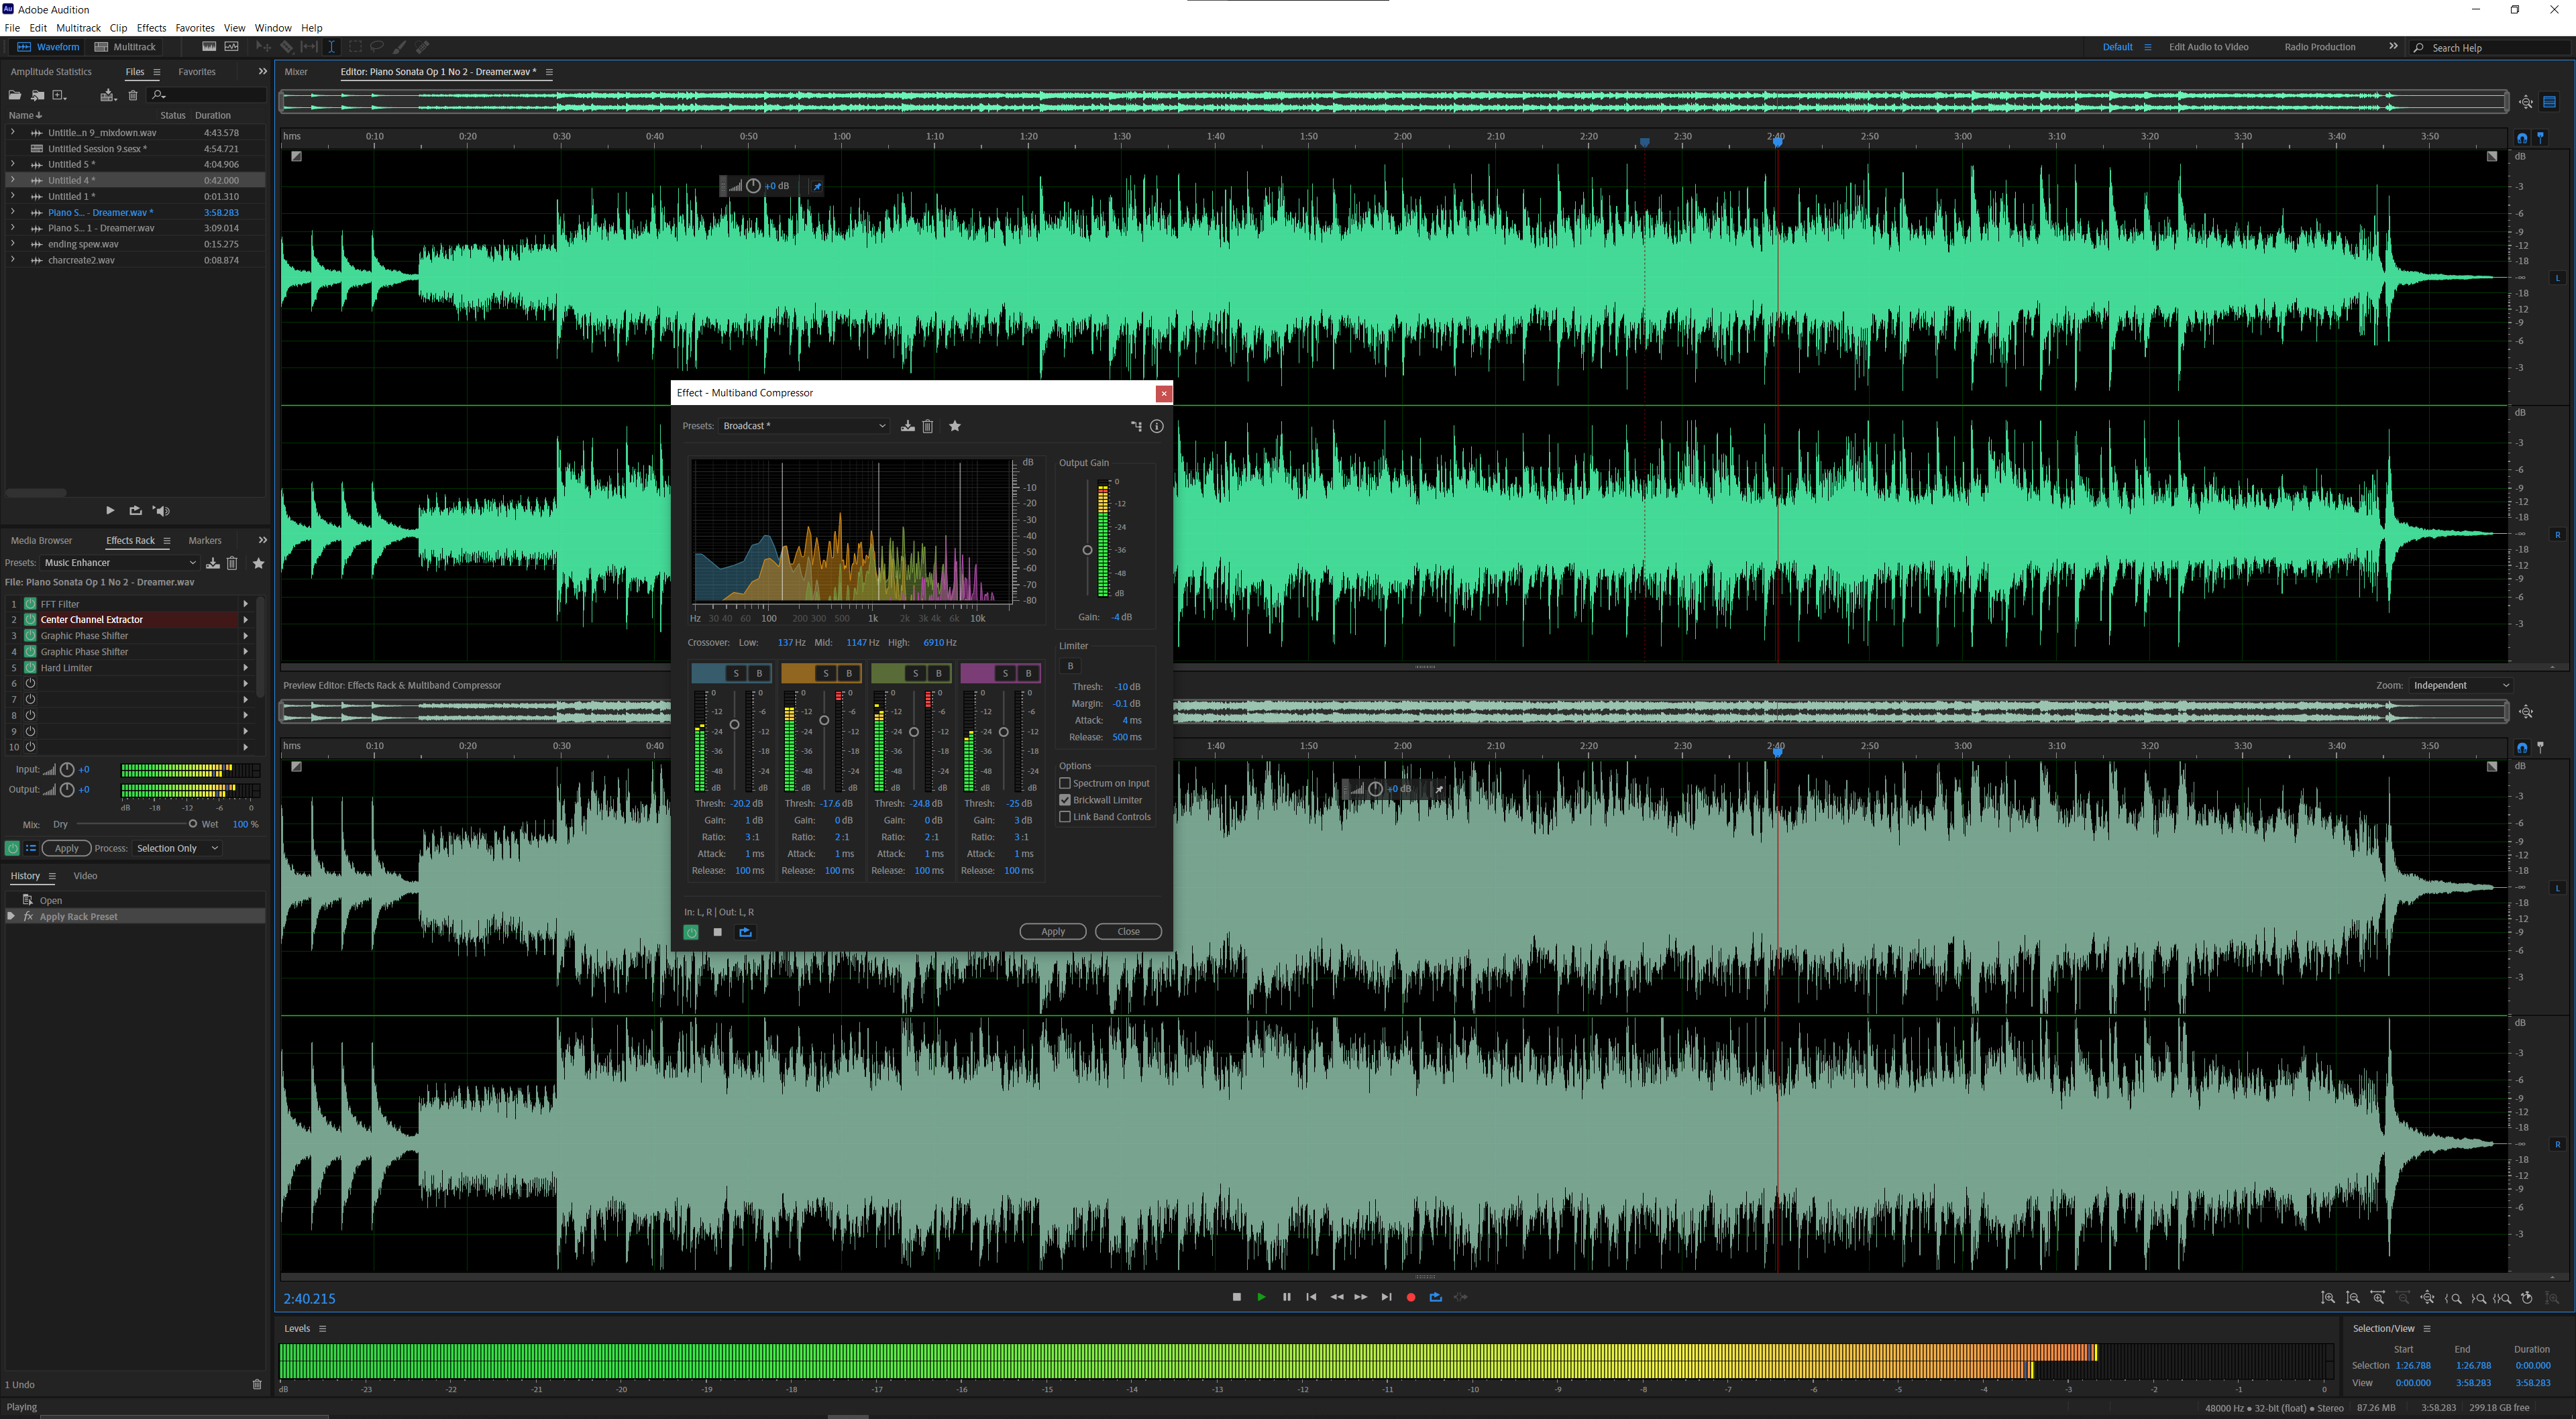Viewport: 2576px width, 1419px height.
Task: Select Hard Limiter effect slot
Action: click(66, 667)
